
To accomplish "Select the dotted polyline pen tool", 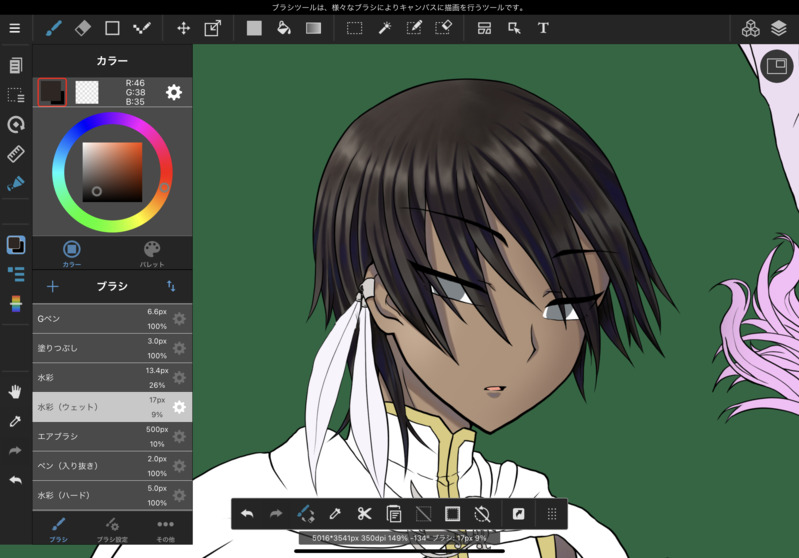I will (142, 28).
